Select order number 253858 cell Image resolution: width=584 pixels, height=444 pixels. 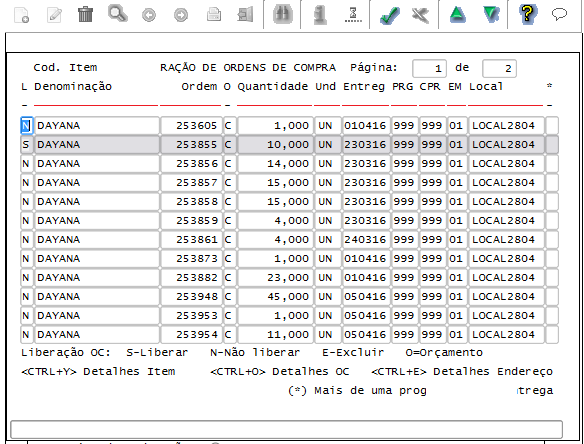click(x=191, y=202)
